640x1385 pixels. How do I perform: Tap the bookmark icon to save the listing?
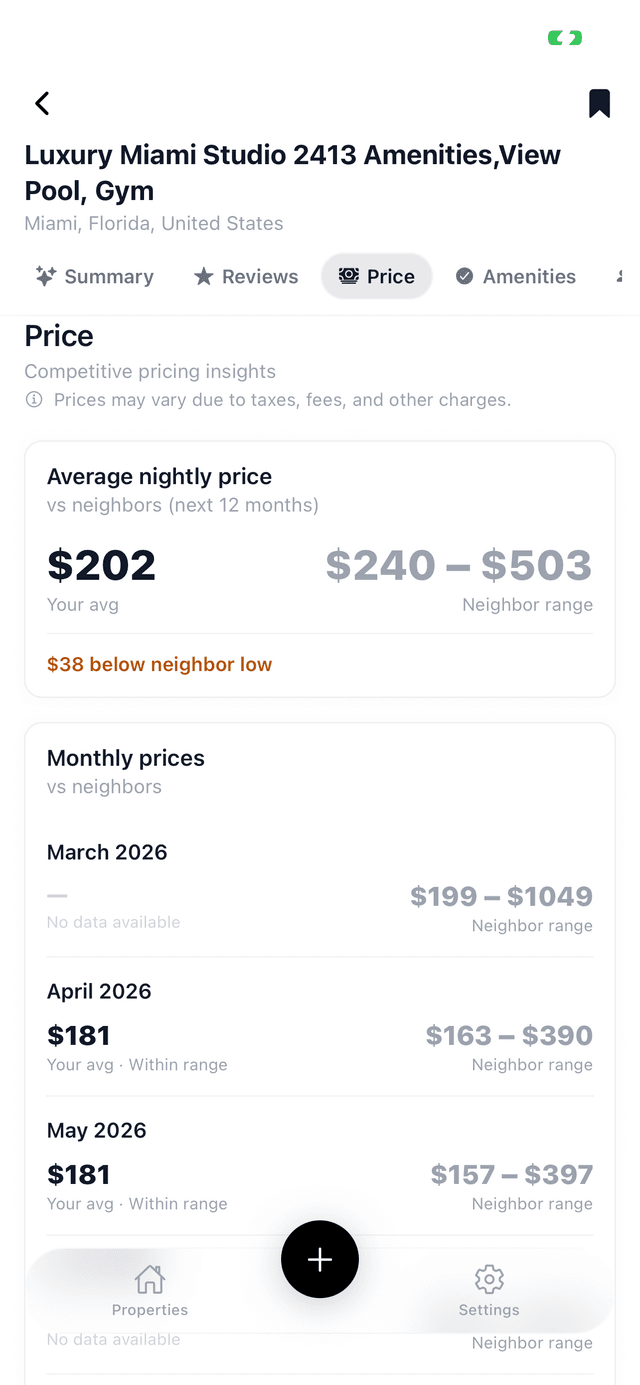tap(599, 103)
